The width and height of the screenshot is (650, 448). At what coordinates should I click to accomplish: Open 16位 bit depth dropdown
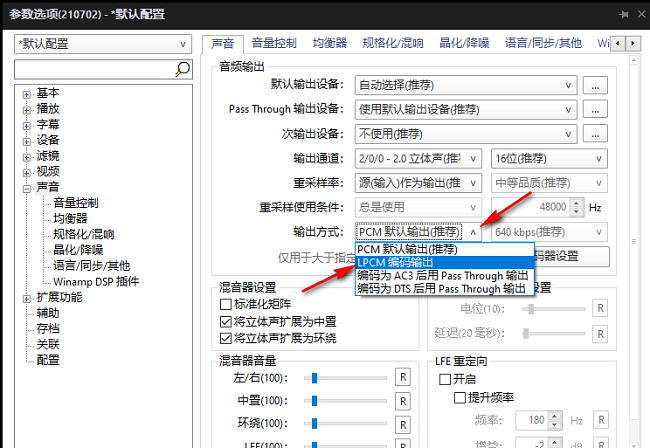click(x=549, y=158)
